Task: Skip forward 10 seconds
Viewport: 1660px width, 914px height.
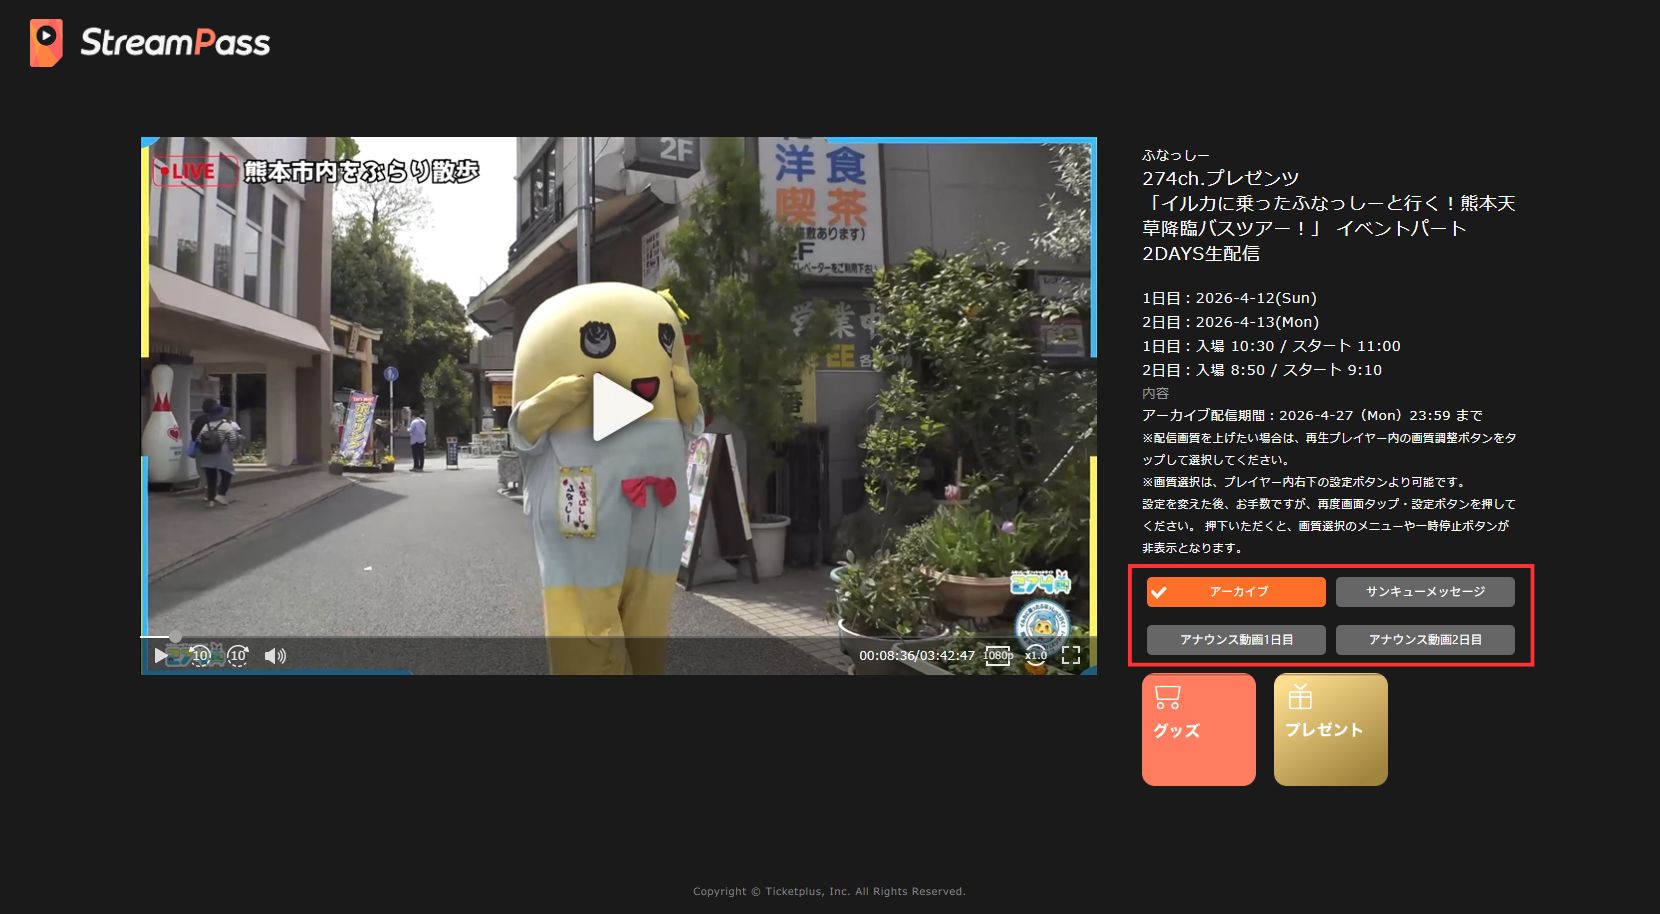Action: click(x=237, y=656)
